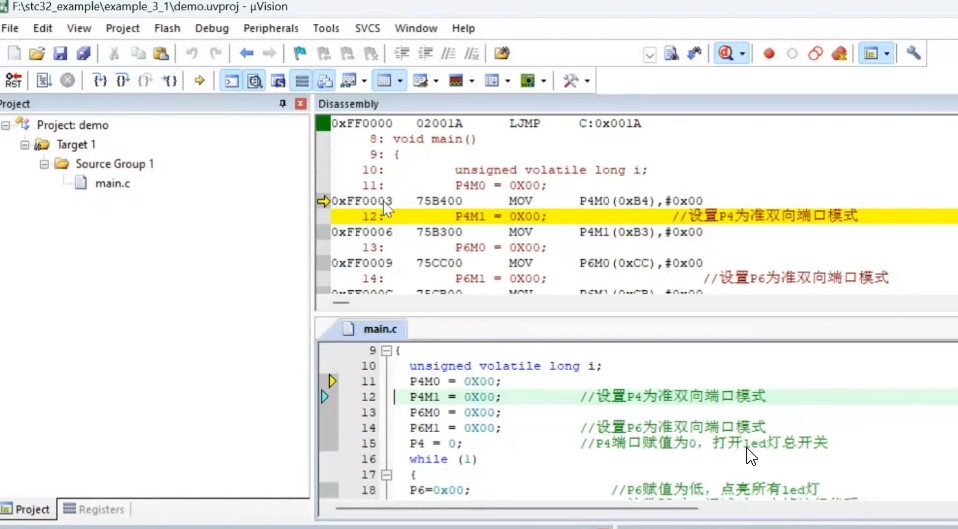The height and width of the screenshot is (529, 958).
Task: Open the Symbols window
Action: point(278,80)
